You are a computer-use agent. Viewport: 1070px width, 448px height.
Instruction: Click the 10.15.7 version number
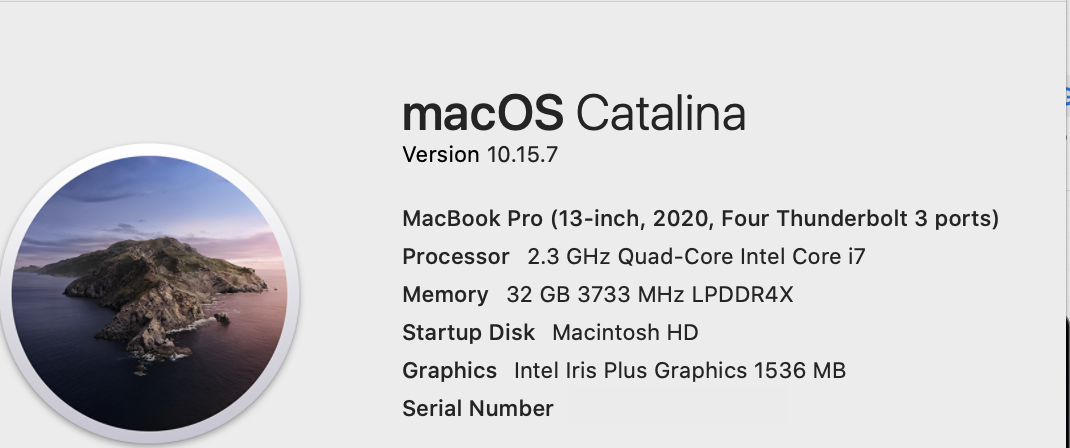pyautogui.click(x=521, y=155)
